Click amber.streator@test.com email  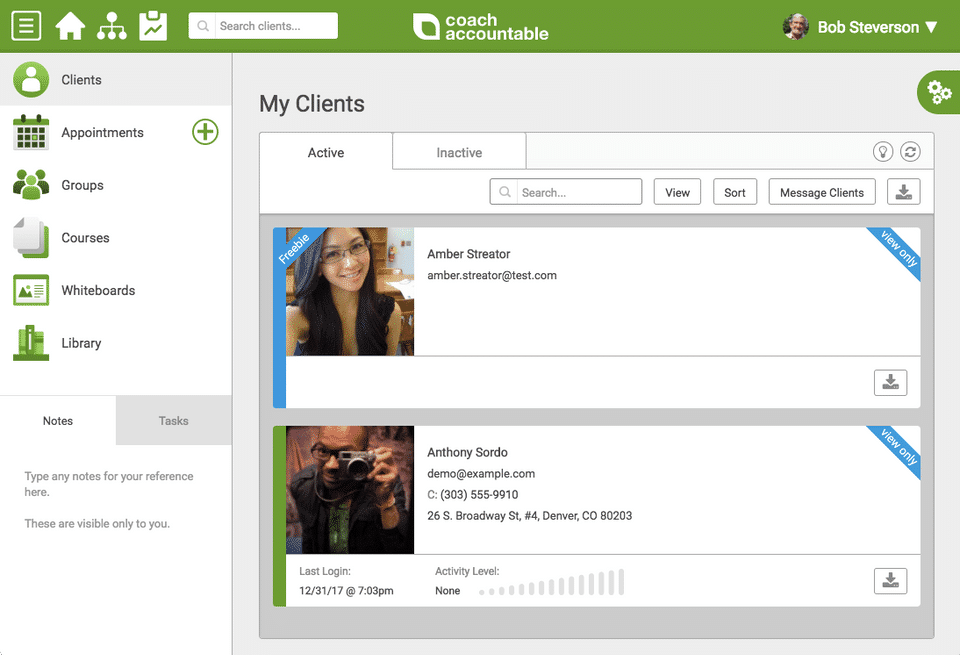tap(492, 275)
